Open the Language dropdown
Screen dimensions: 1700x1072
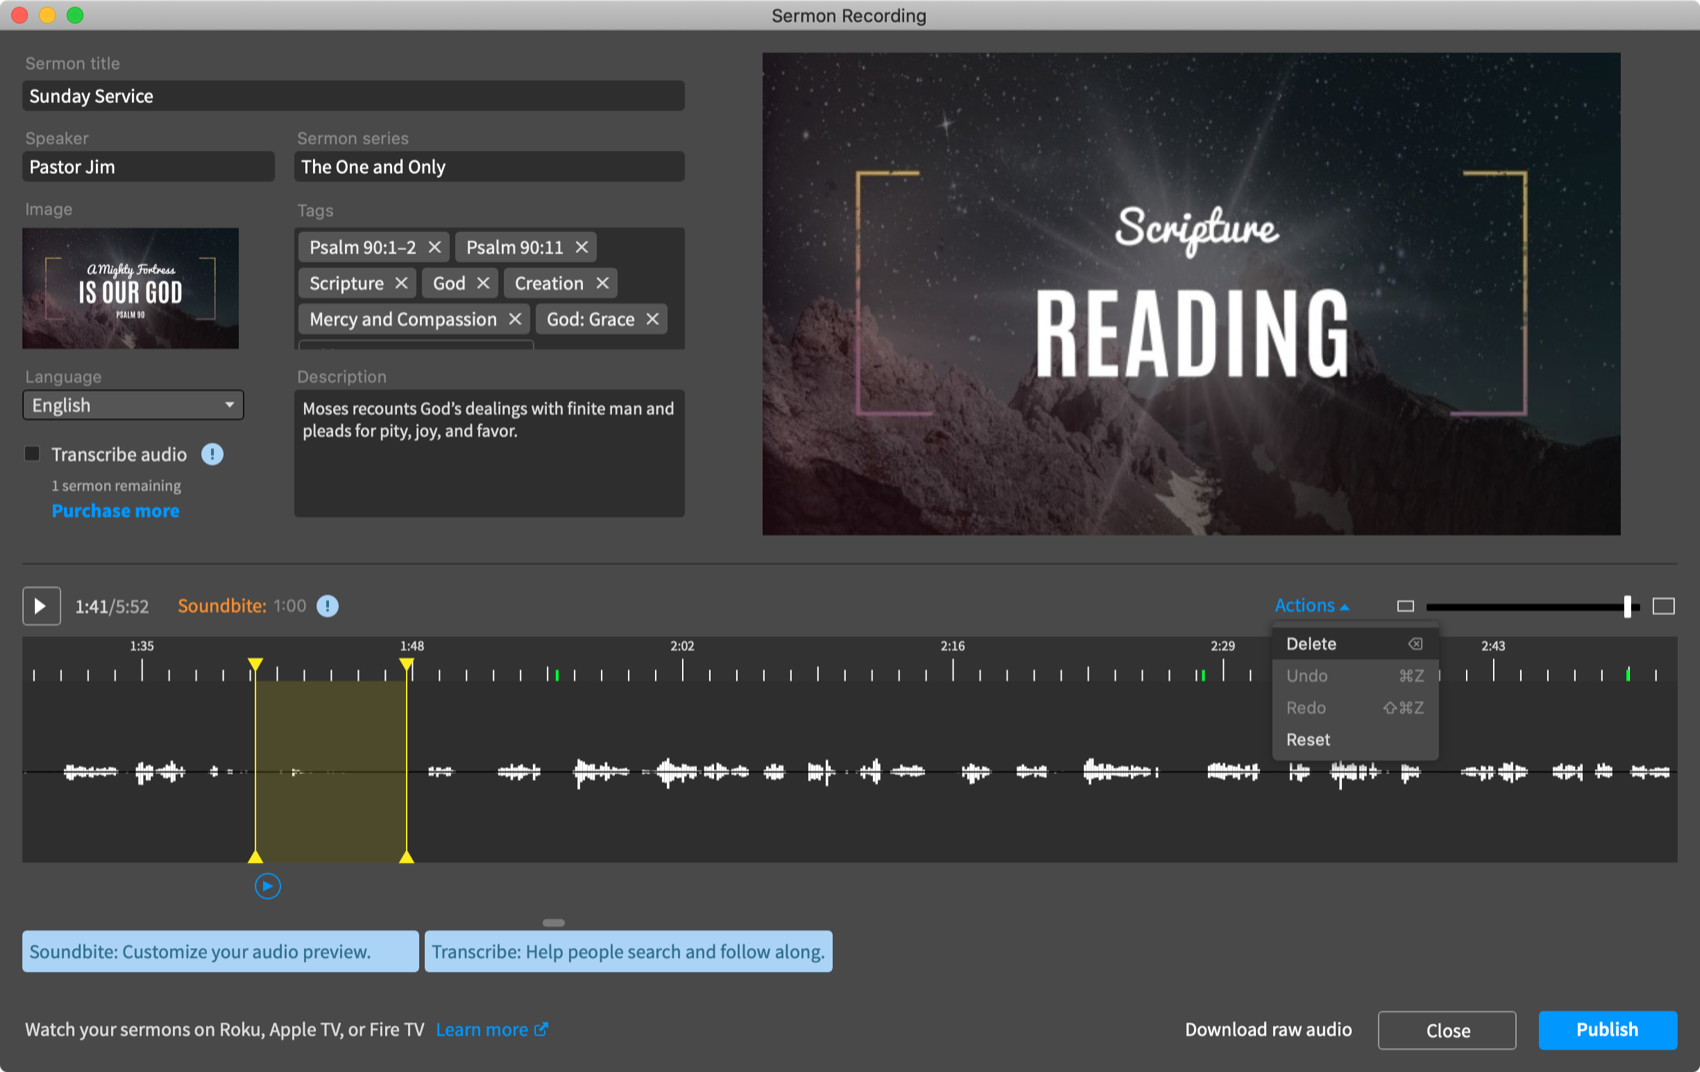pos(133,405)
